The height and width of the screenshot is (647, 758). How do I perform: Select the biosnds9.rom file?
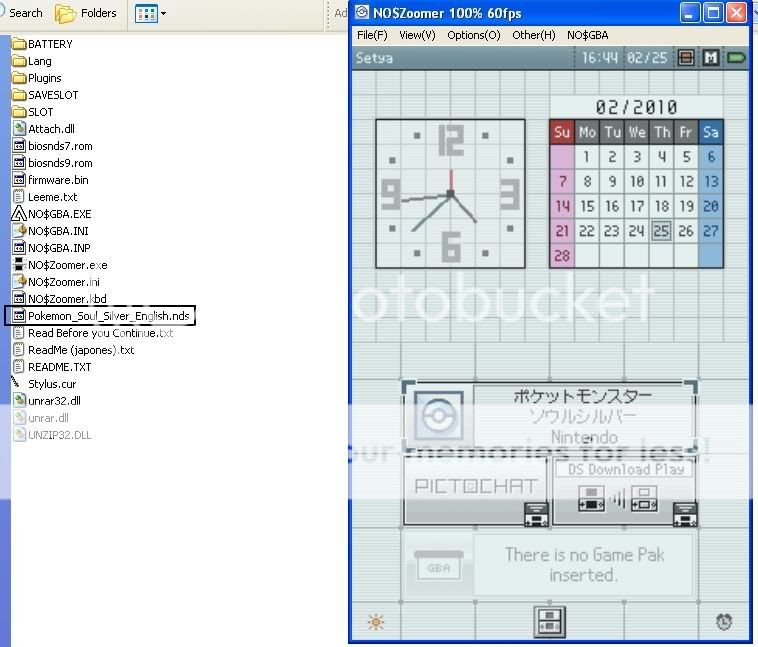click(53, 163)
